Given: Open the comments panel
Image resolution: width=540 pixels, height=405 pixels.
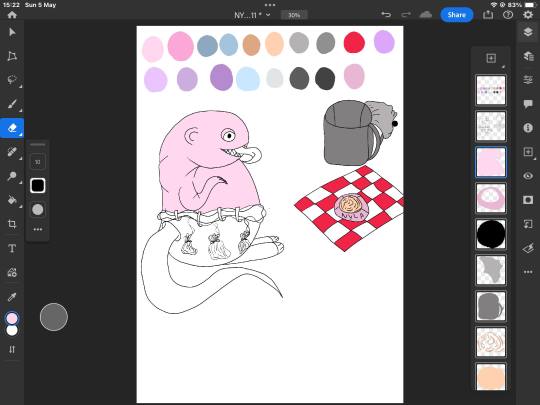Looking at the screenshot, I should pos(528,104).
